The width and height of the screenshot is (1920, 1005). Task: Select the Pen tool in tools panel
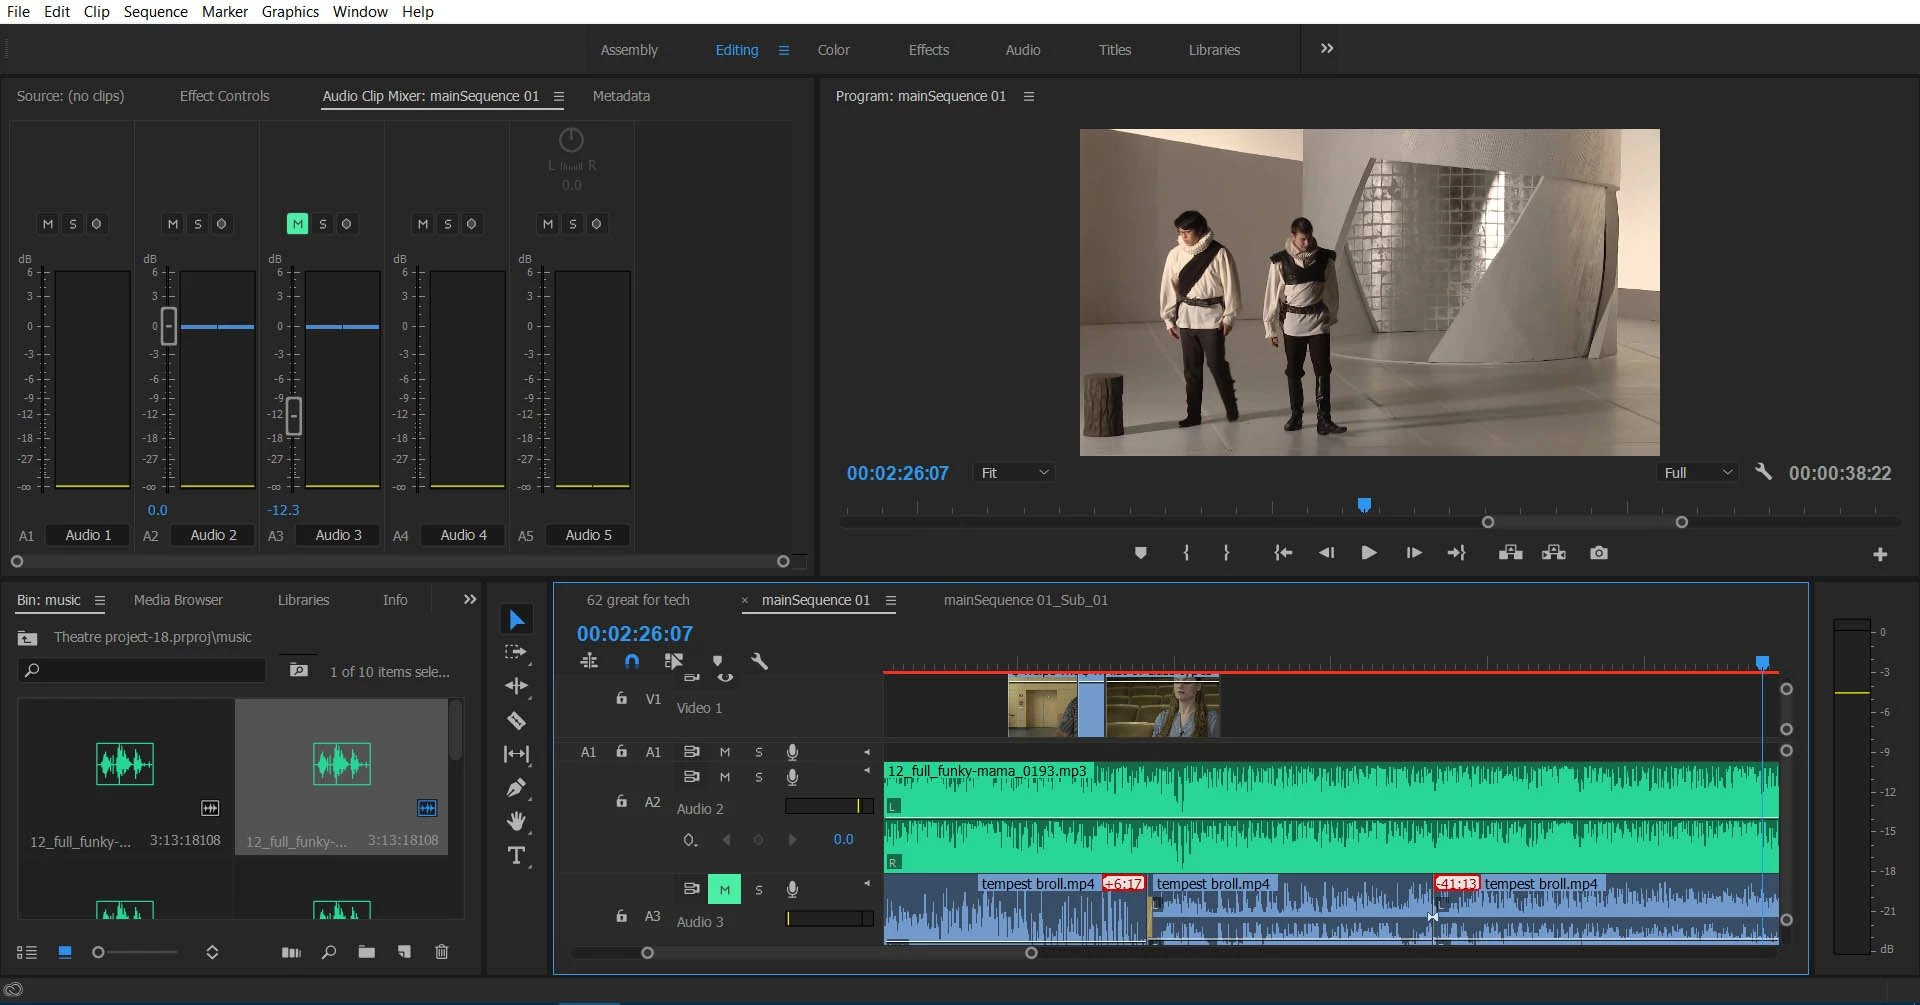[516, 788]
